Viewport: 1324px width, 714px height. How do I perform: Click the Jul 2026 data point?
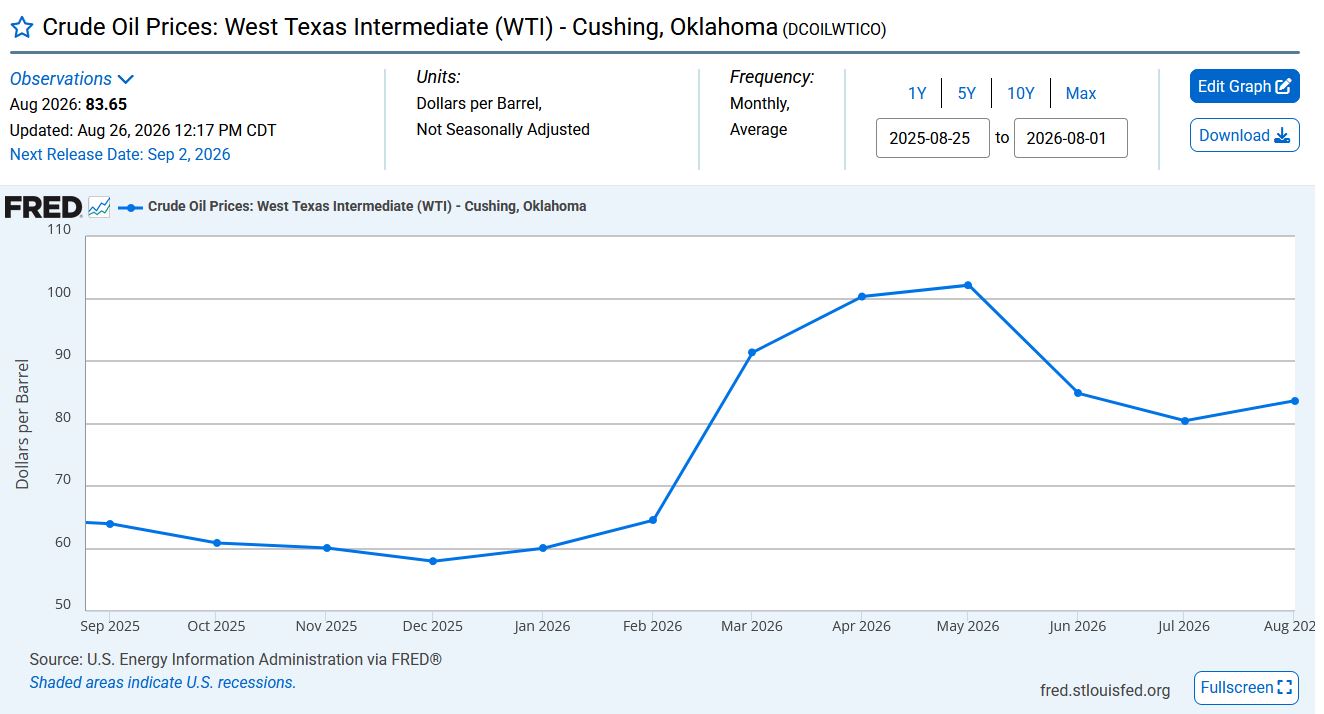coord(1185,421)
